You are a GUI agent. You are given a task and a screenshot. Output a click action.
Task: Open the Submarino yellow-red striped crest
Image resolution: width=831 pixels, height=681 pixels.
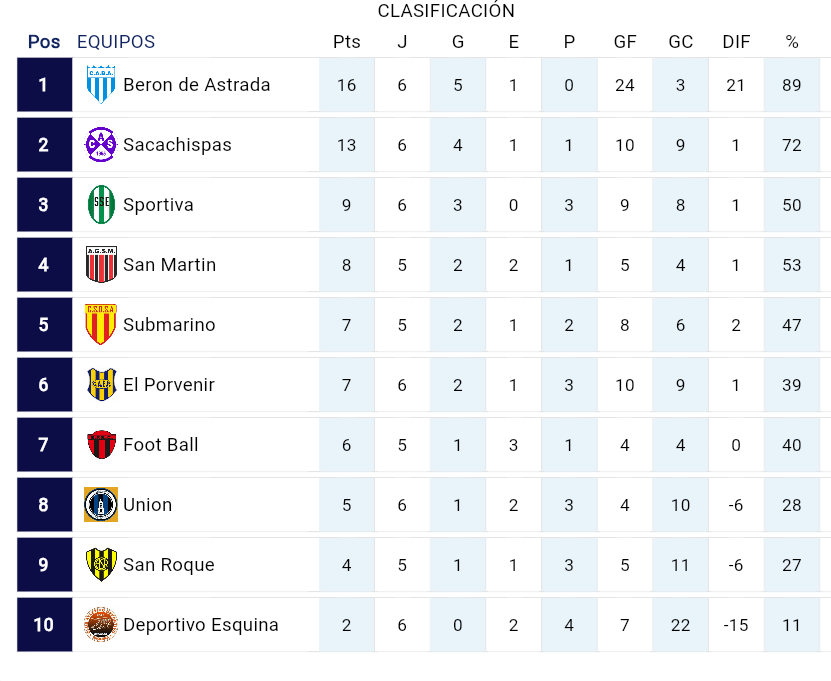pyautogui.click(x=101, y=324)
